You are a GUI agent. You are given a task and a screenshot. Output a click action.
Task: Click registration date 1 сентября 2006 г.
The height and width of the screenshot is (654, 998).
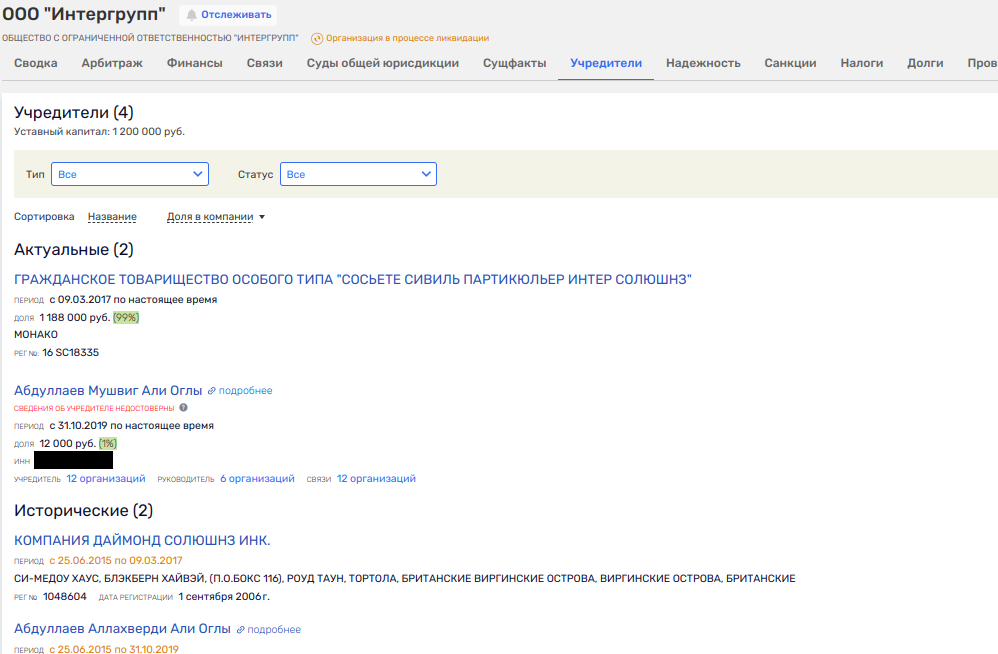click(224, 597)
